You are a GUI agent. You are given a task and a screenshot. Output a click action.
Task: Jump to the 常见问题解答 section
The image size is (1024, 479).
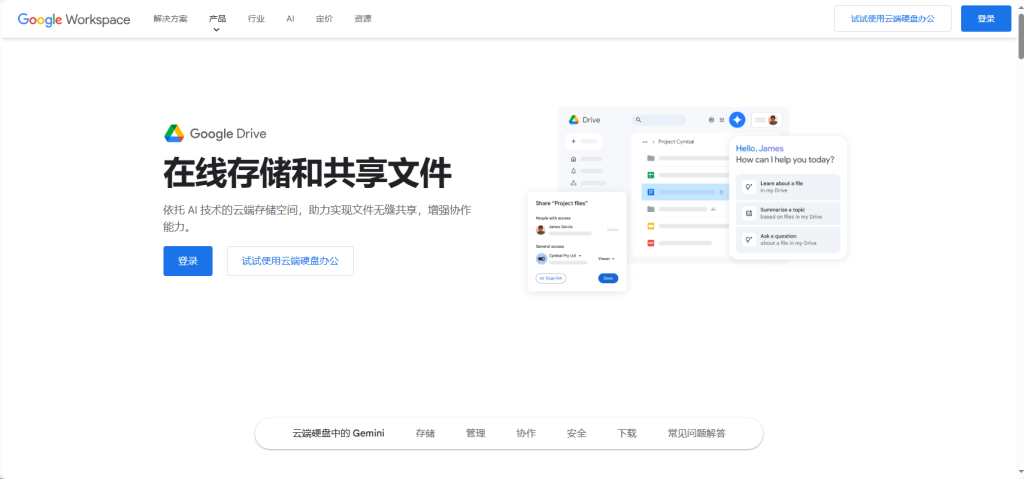[696, 433]
